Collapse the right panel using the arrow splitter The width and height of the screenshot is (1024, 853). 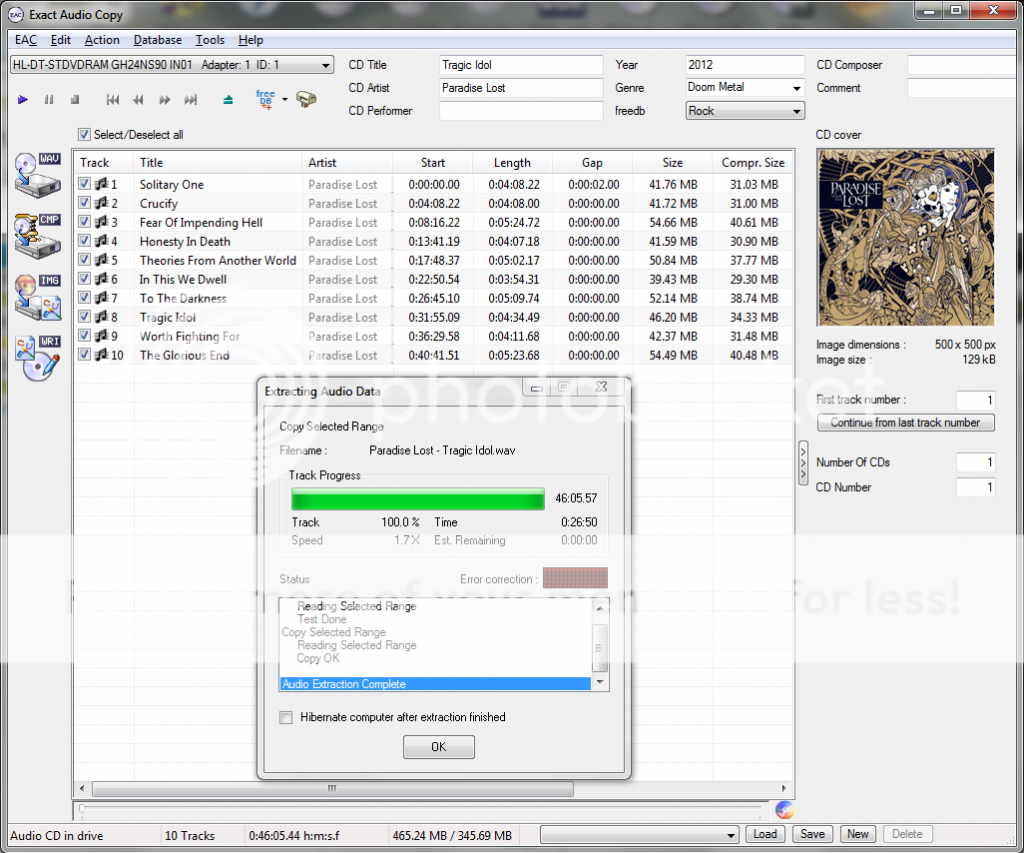(803, 463)
